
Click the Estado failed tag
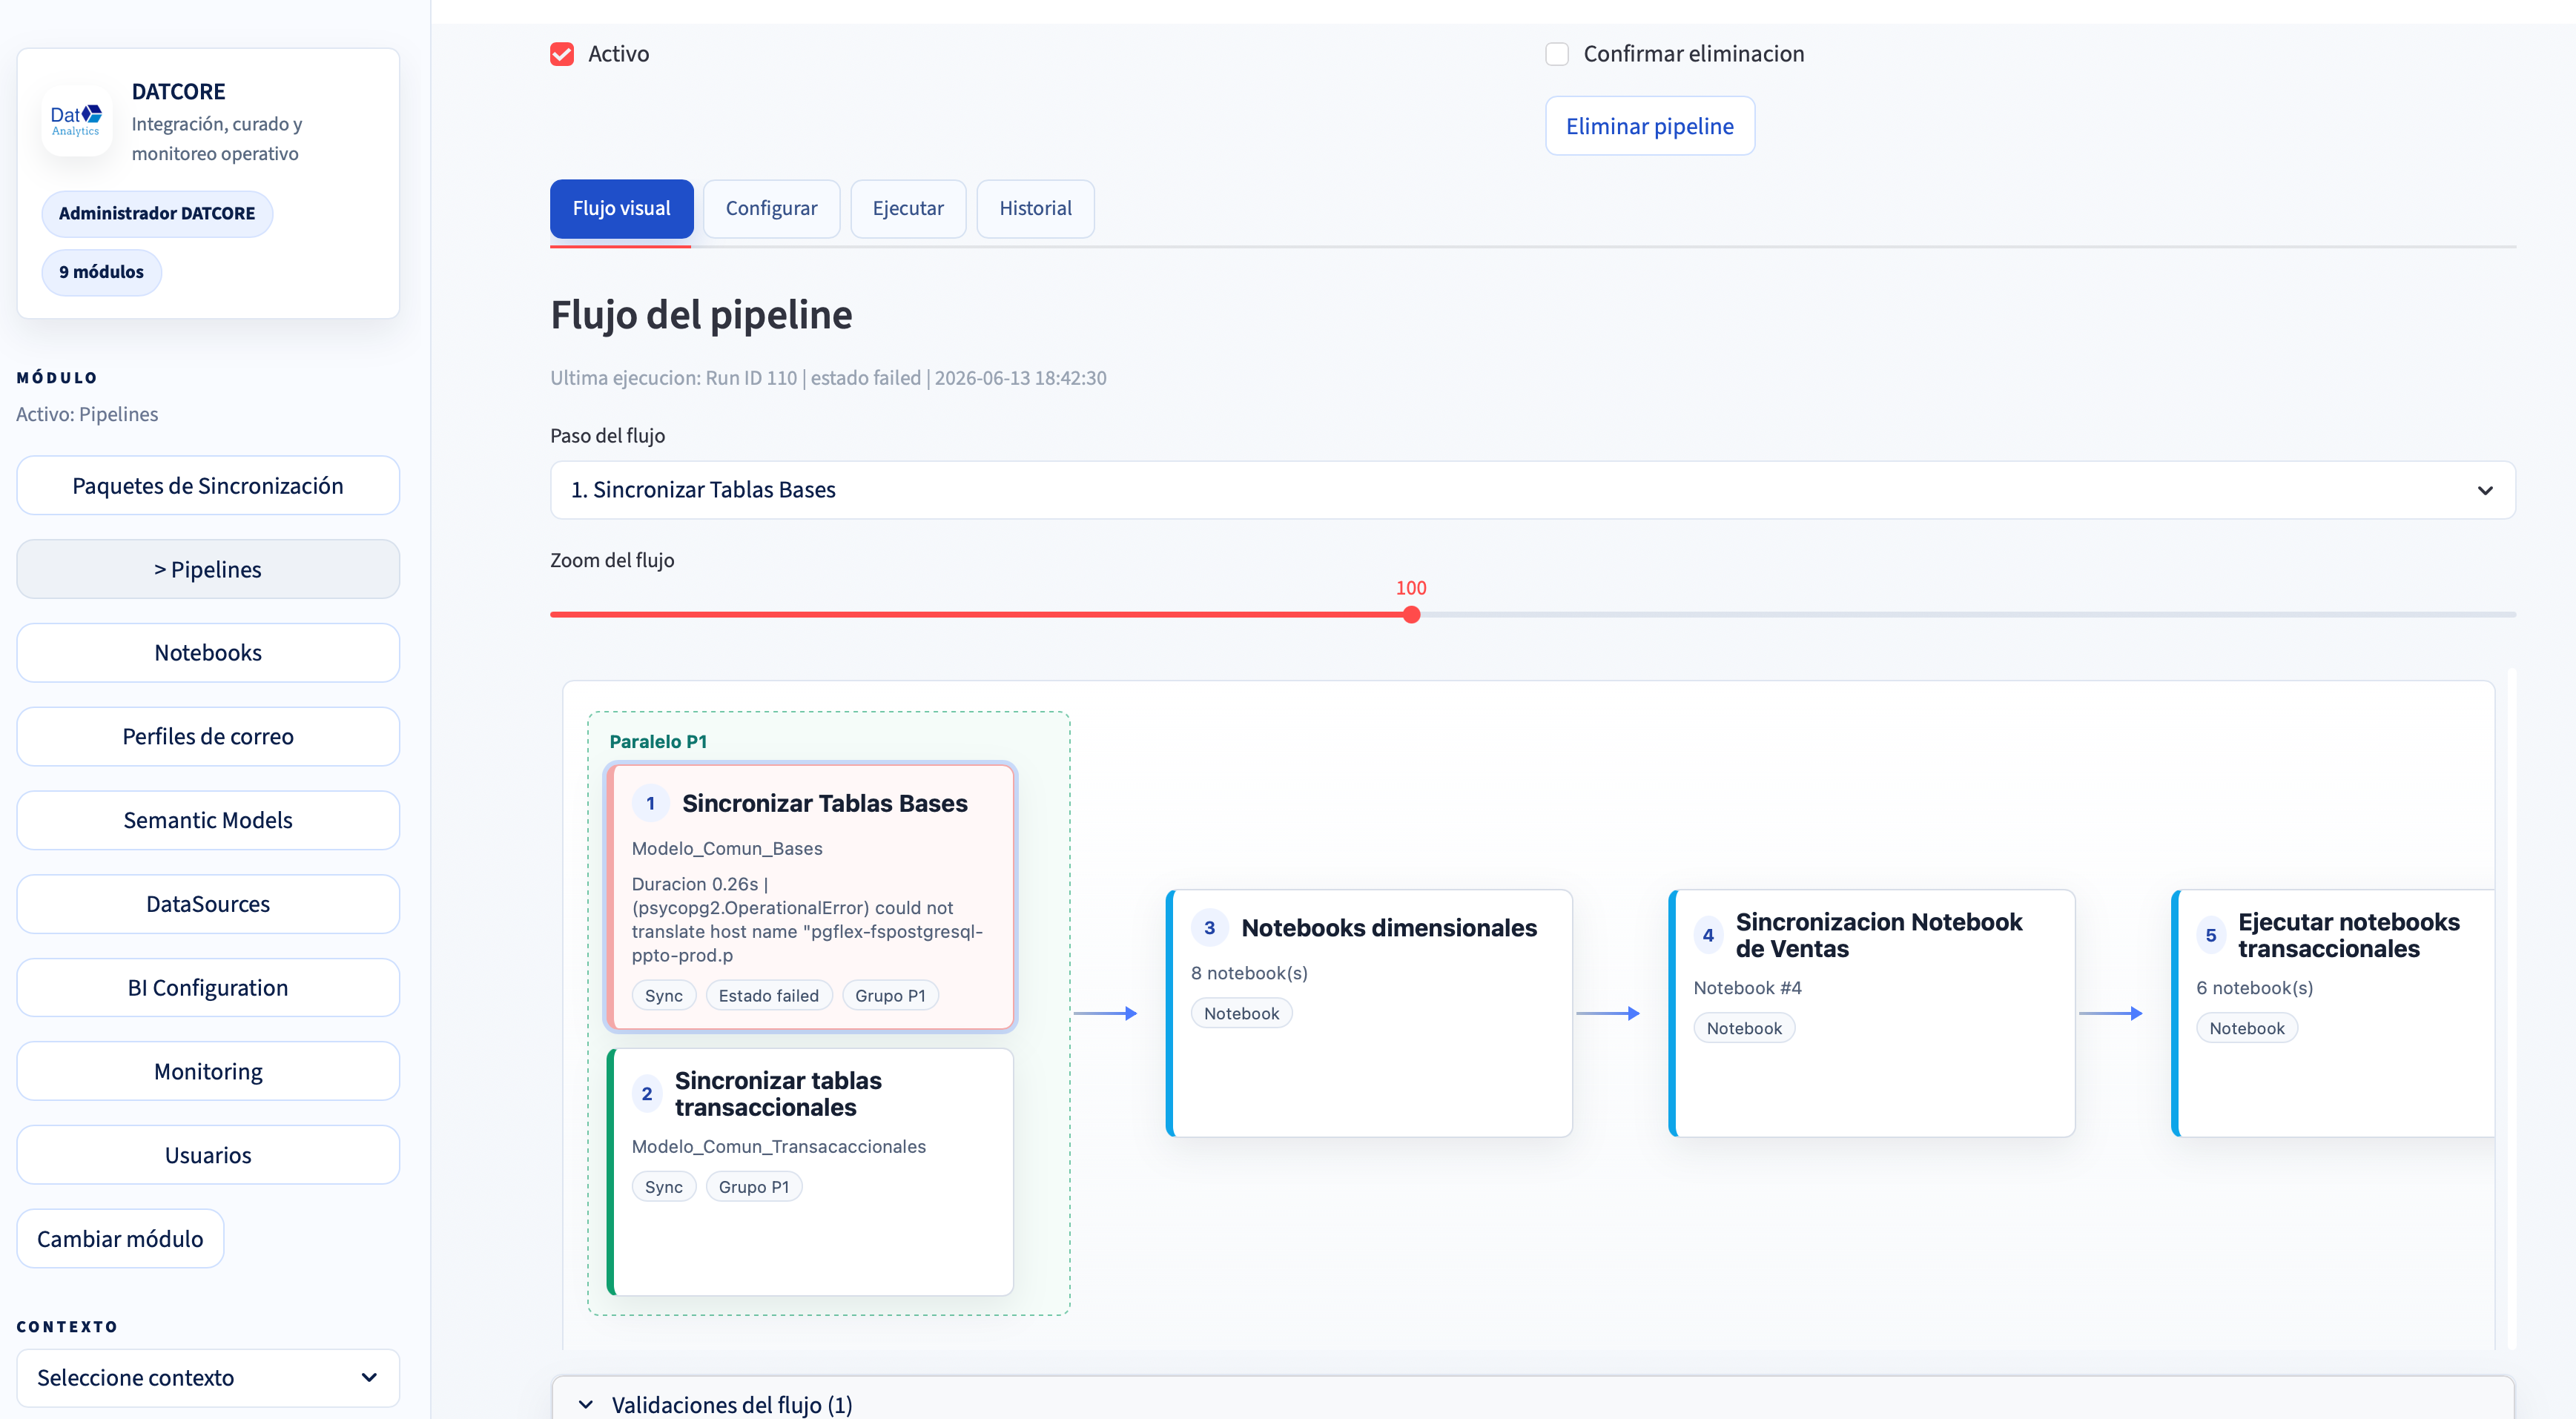coord(768,996)
